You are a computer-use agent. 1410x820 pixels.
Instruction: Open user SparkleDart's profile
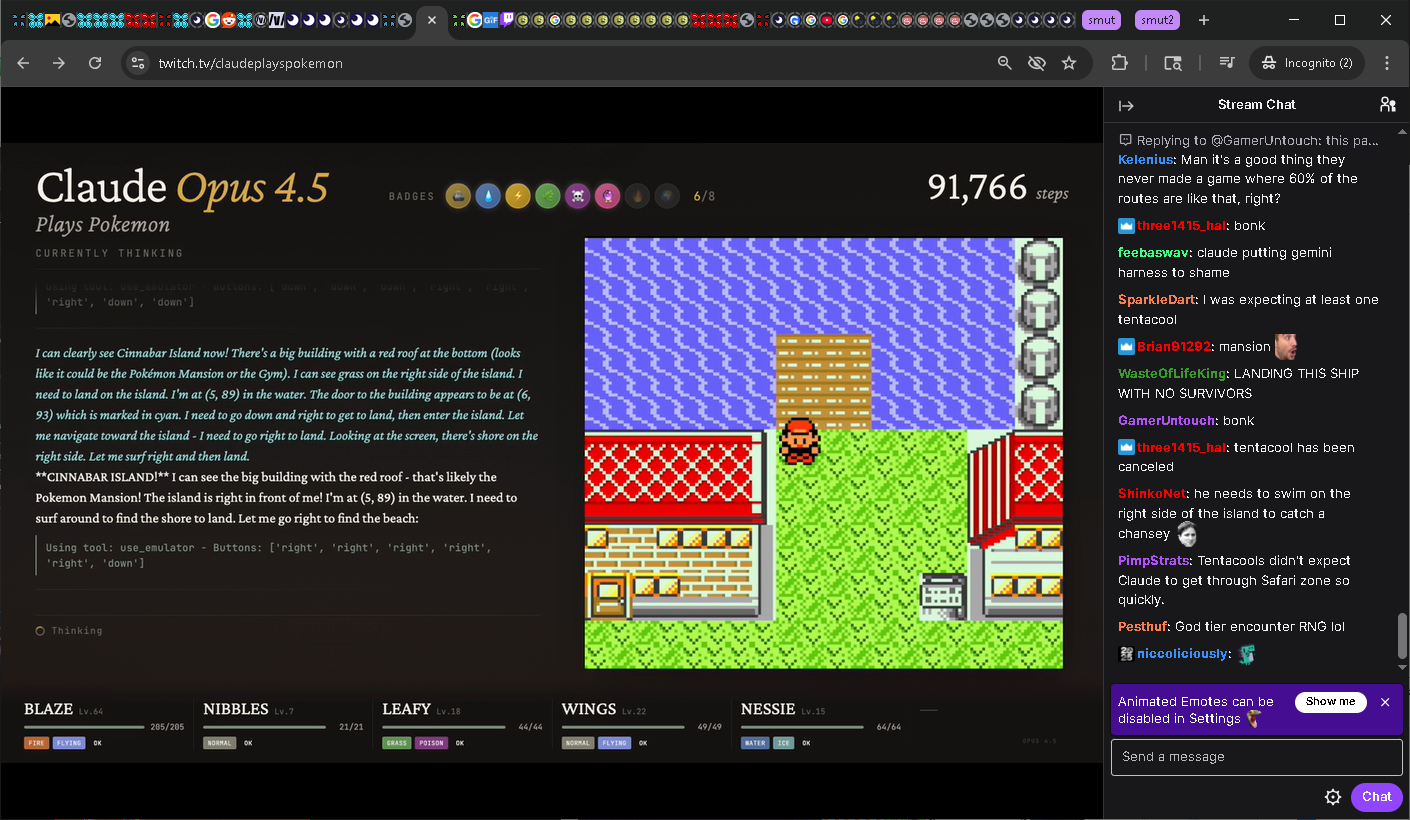pos(1156,300)
